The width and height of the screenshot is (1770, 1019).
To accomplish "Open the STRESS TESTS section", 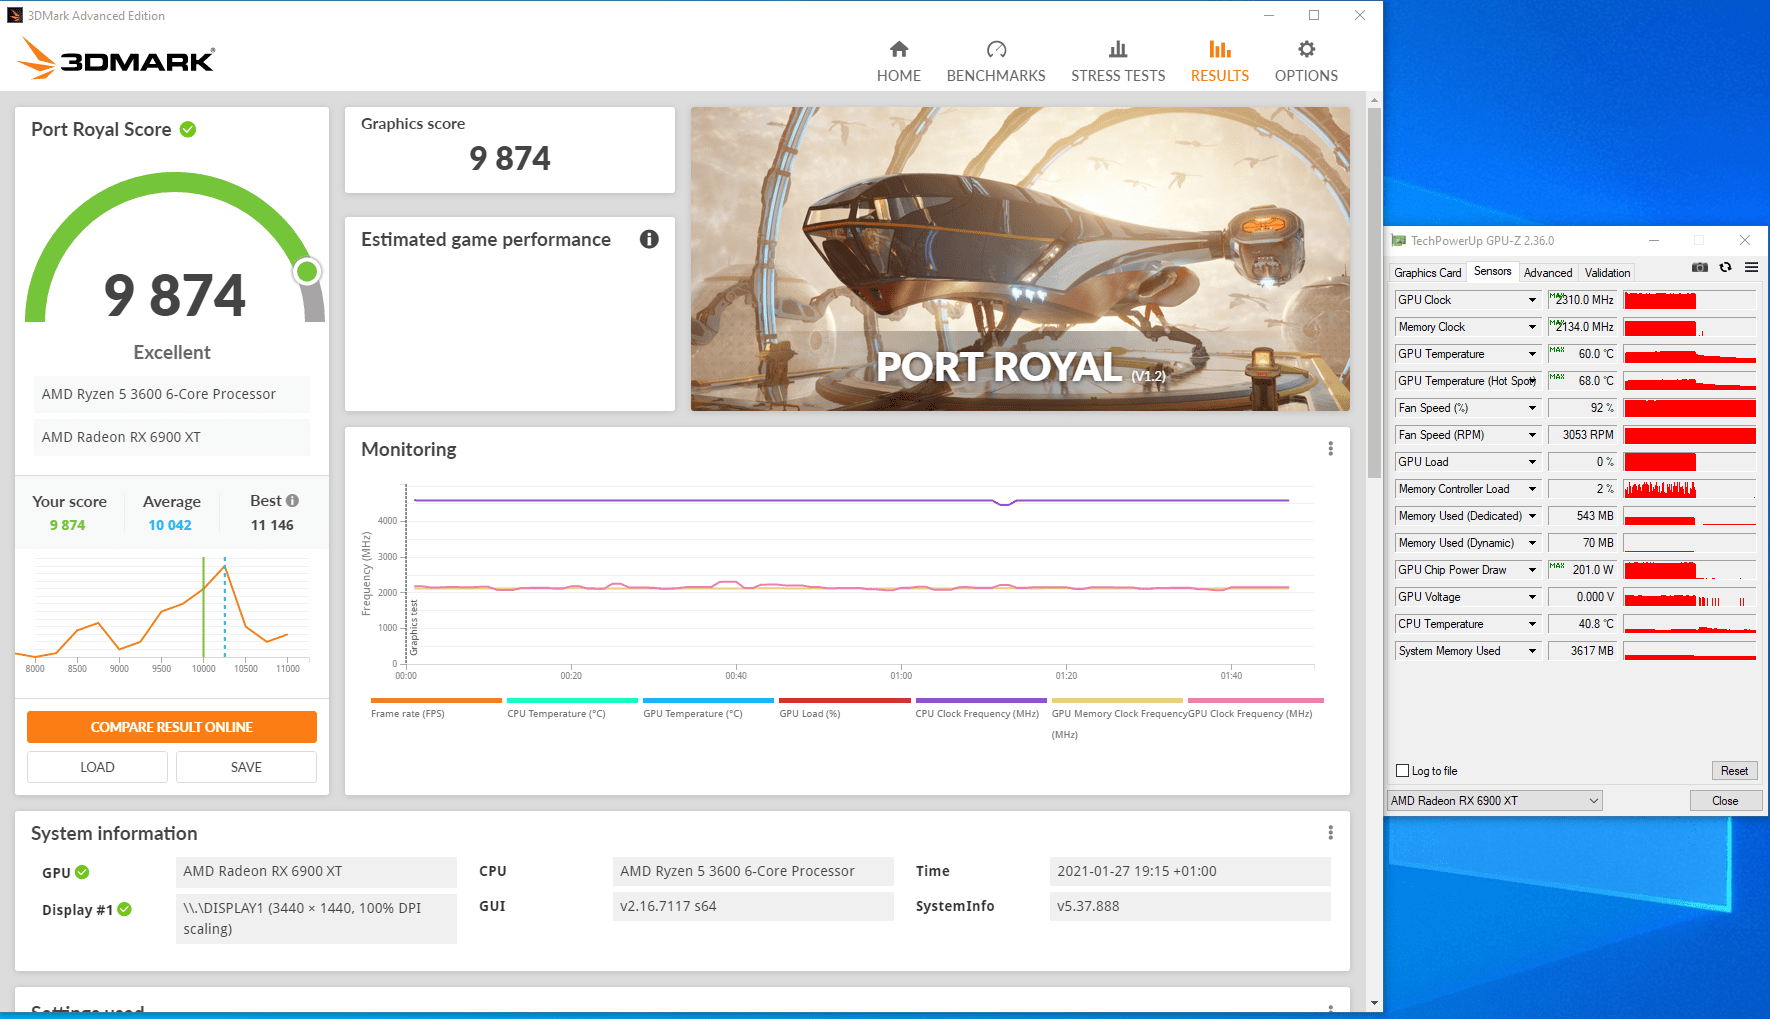I will tap(1118, 61).
